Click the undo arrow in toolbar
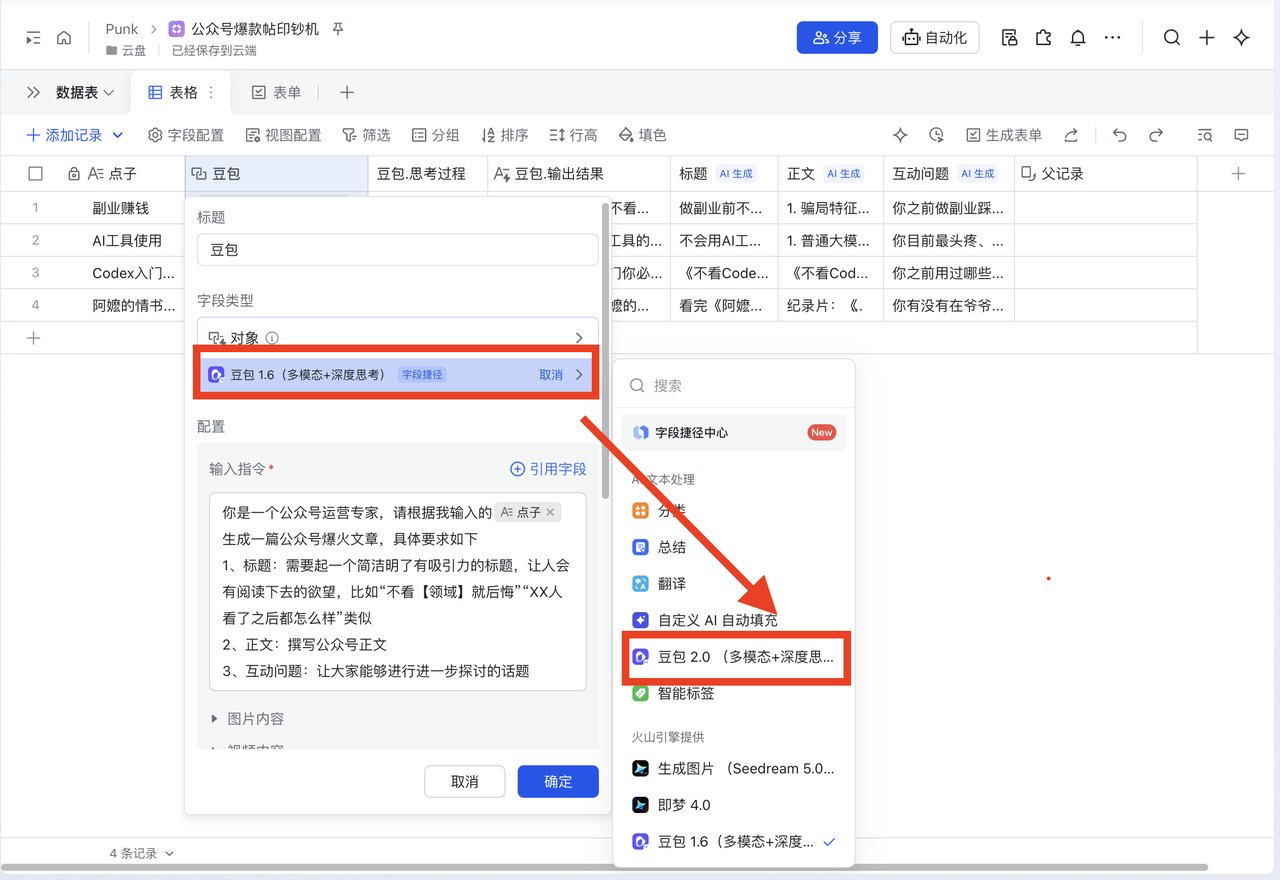Viewport: 1280px width, 880px height. (x=1120, y=135)
